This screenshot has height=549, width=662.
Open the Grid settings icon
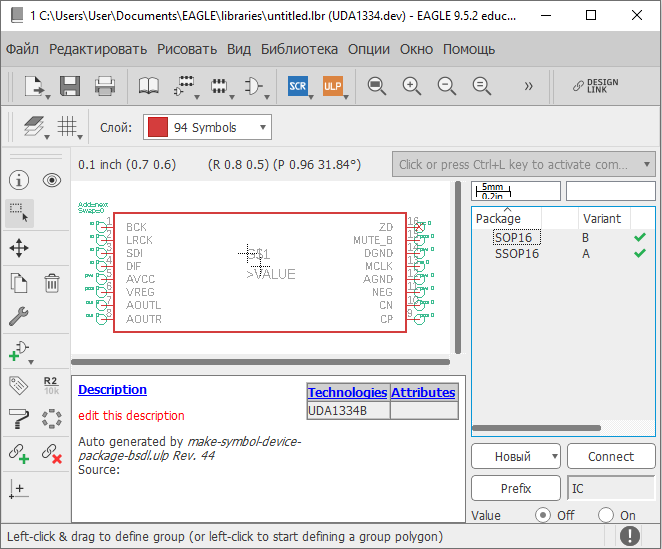67,126
